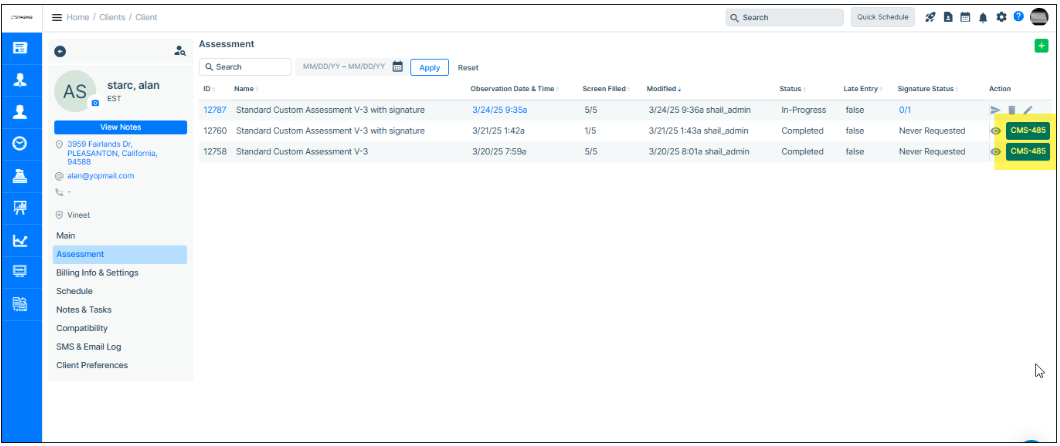View assessment 12758 using eye icon

[x=995, y=152]
